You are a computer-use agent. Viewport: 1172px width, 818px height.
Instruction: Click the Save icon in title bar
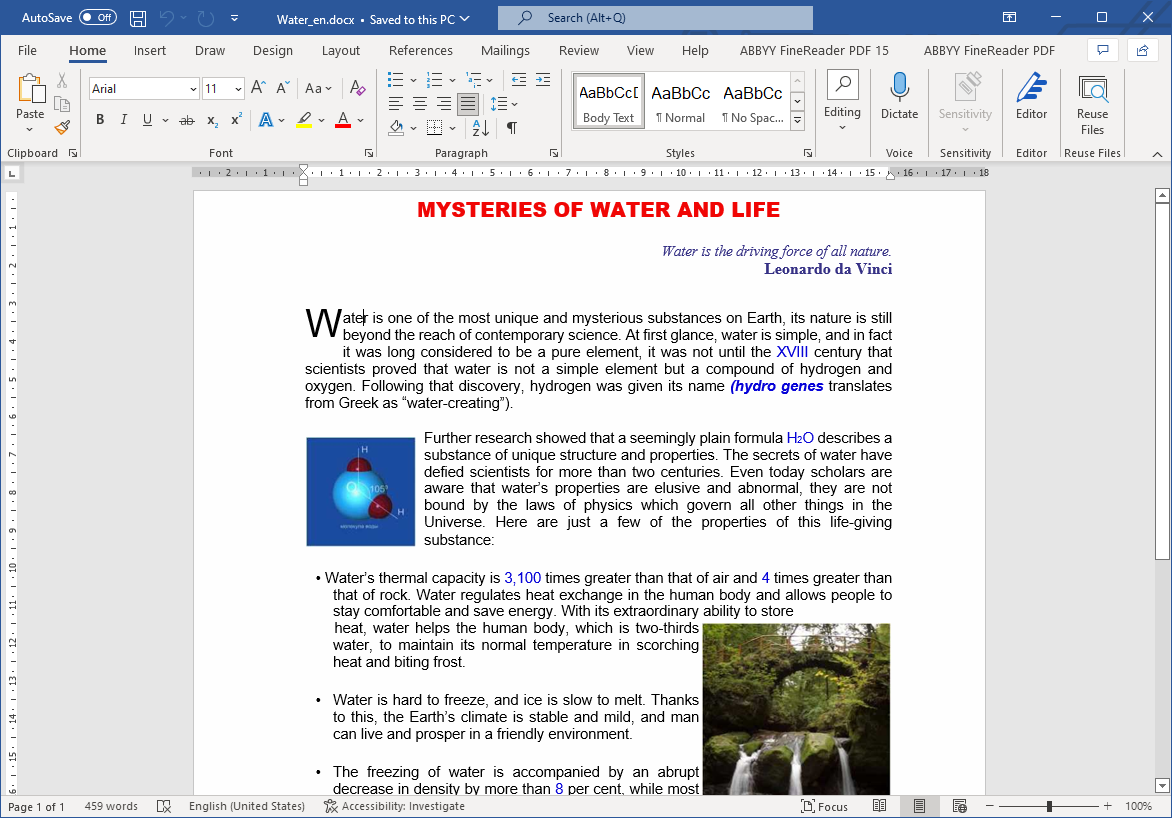click(138, 19)
